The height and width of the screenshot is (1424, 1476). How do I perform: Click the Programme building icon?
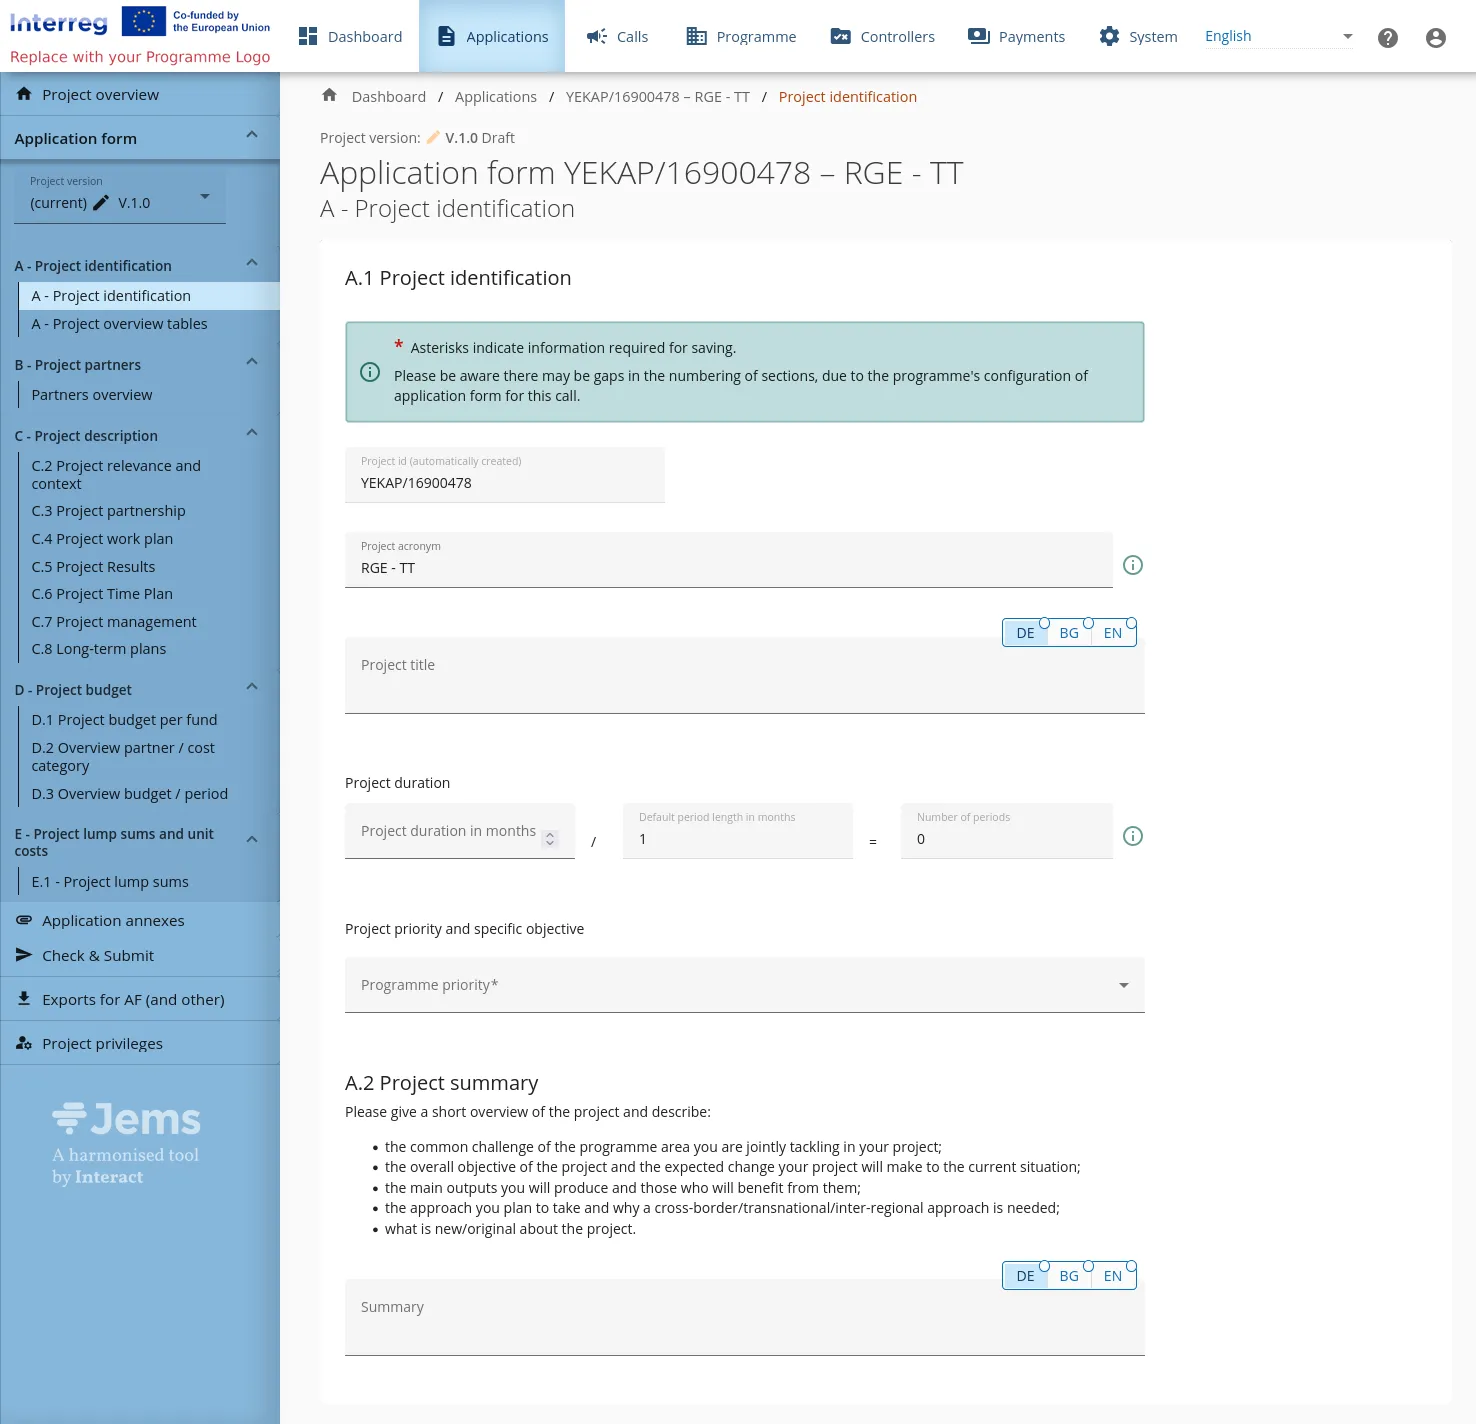click(696, 36)
